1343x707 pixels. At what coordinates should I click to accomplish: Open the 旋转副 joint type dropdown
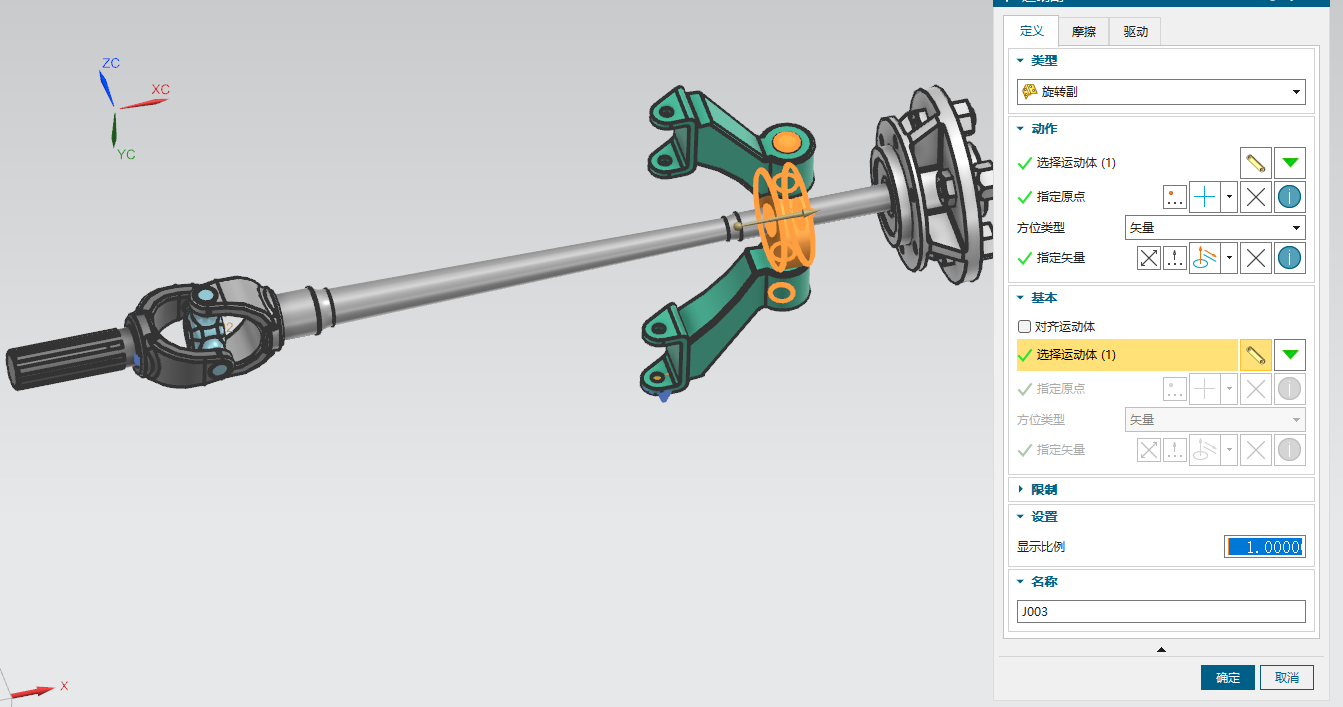pyautogui.click(x=1160, y=92)
